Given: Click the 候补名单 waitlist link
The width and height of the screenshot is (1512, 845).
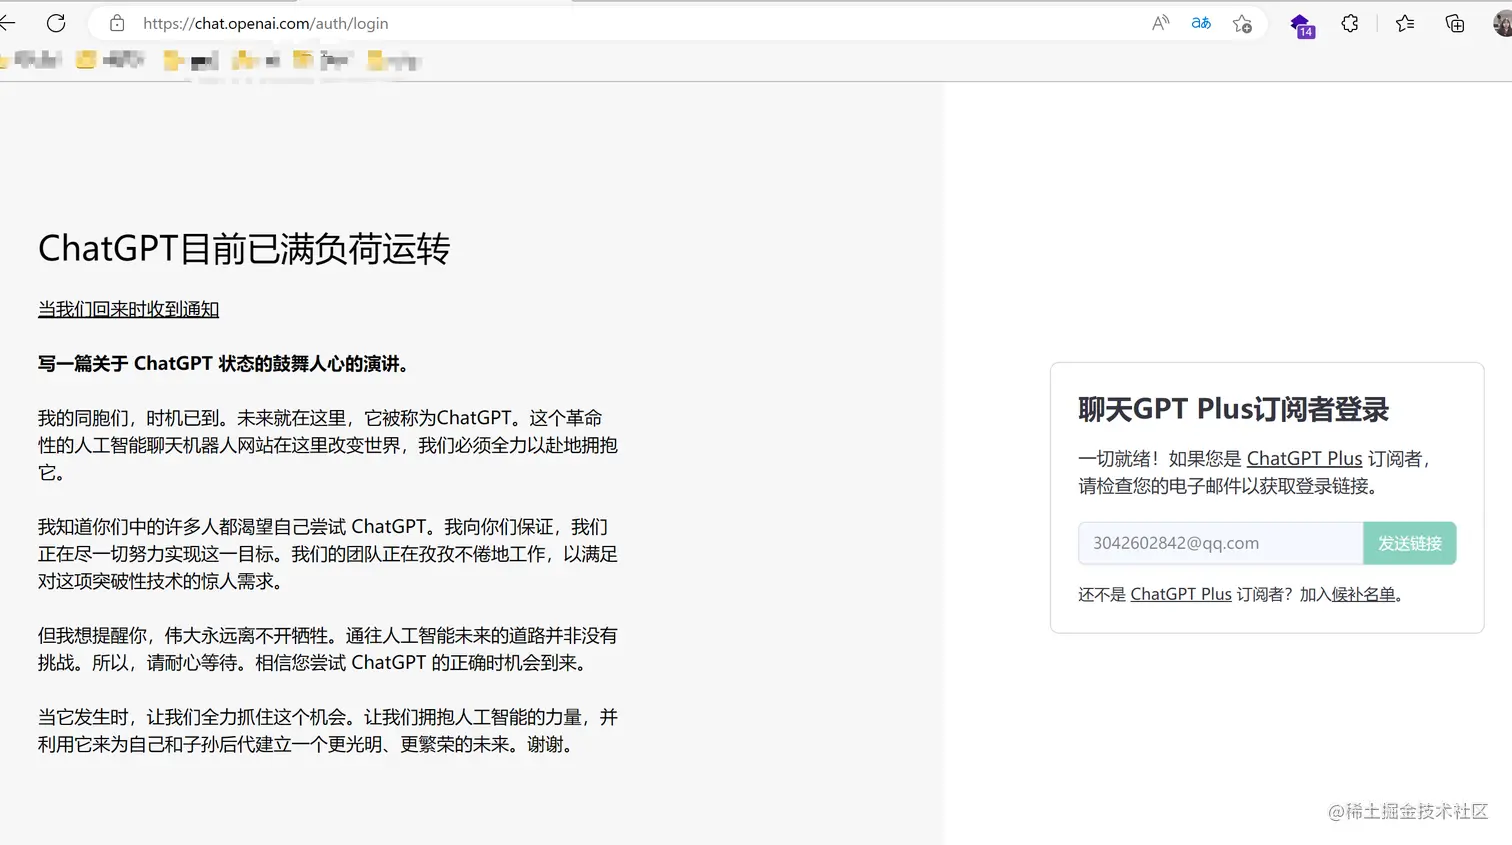Looking at the screenshot, I should pyautogui.click(x=1363, y=594).
